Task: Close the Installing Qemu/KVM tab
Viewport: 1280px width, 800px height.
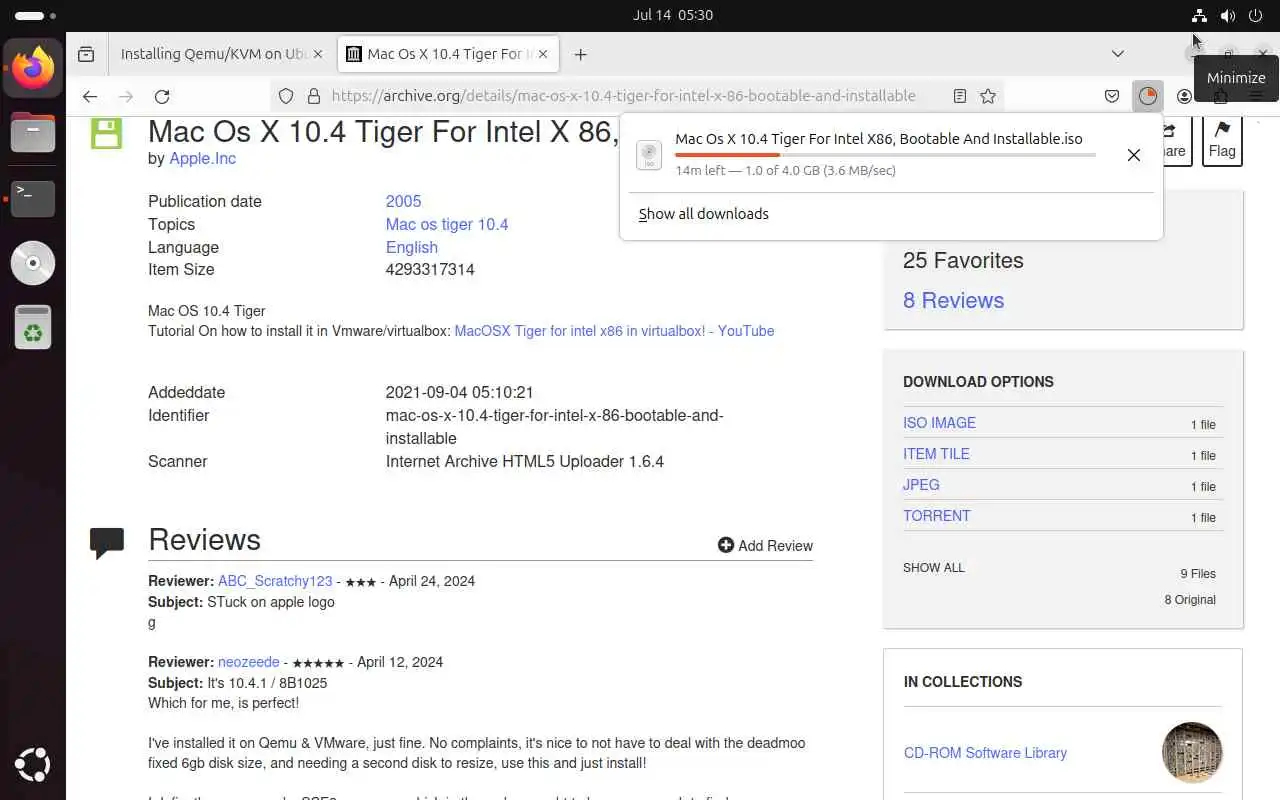Action: 318,54
